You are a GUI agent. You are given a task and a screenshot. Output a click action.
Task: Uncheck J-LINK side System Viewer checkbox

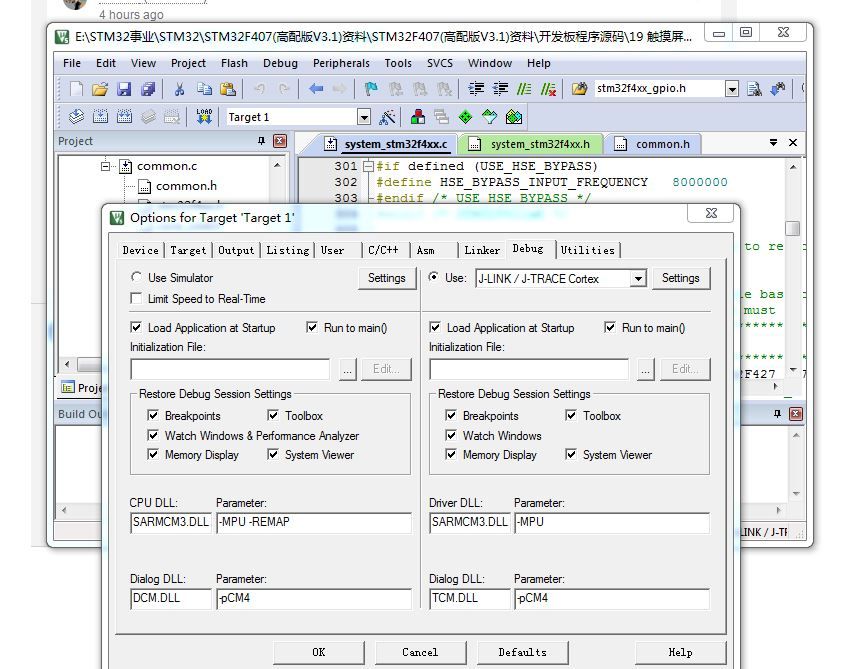coord(571,454)
